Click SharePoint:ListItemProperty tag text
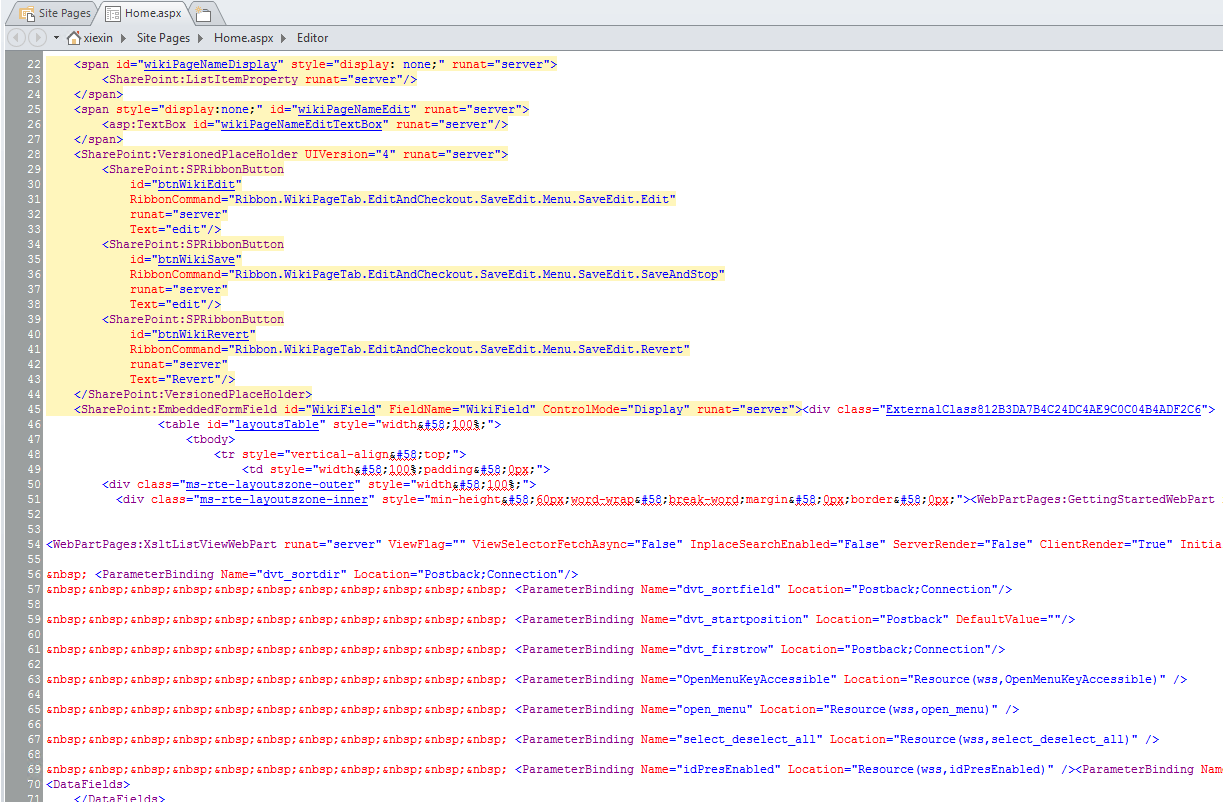1223x802 pixels. coord(203,79)
